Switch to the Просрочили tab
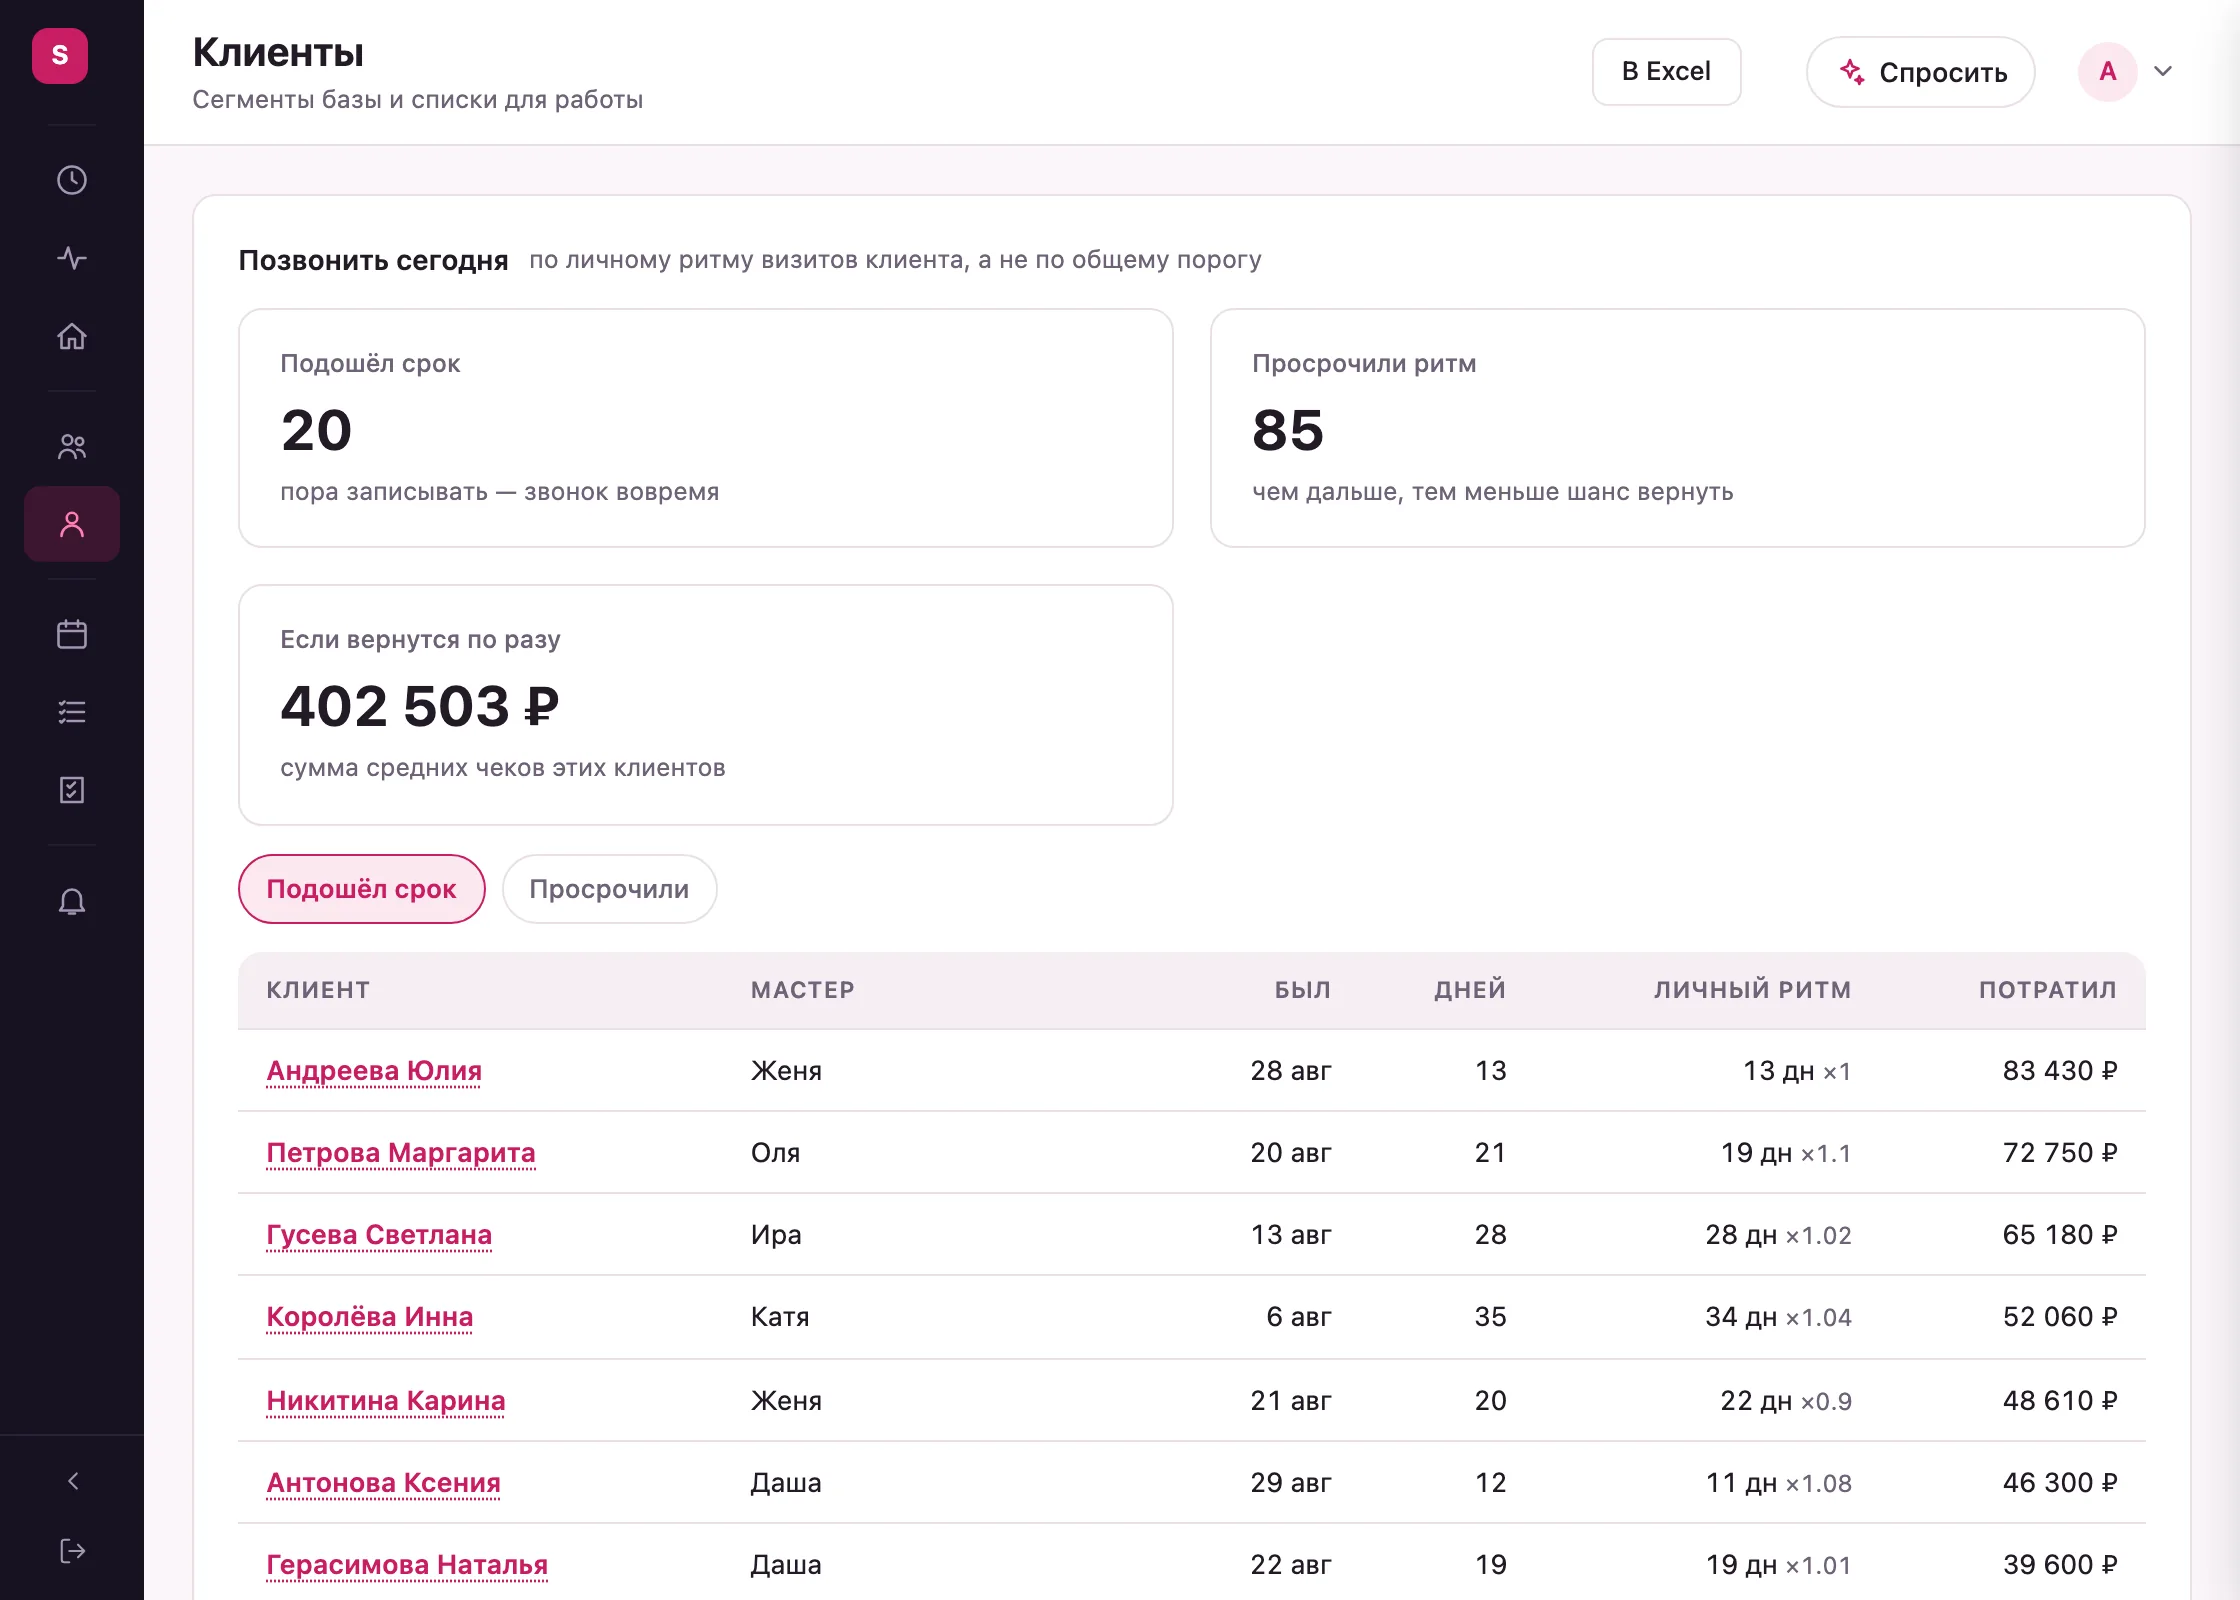The image size is (2240, 1600). (x=609, y=889)
